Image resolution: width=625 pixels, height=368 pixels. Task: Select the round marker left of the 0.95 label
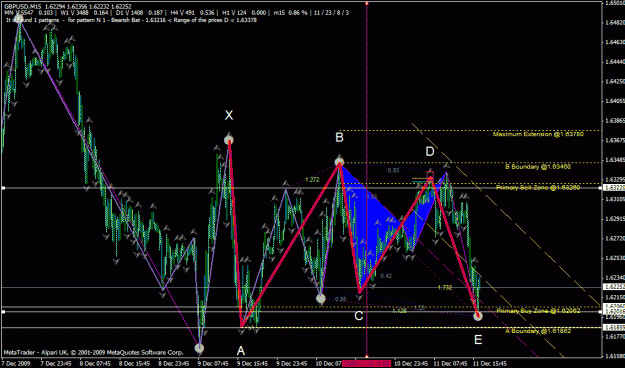(320, 298)
